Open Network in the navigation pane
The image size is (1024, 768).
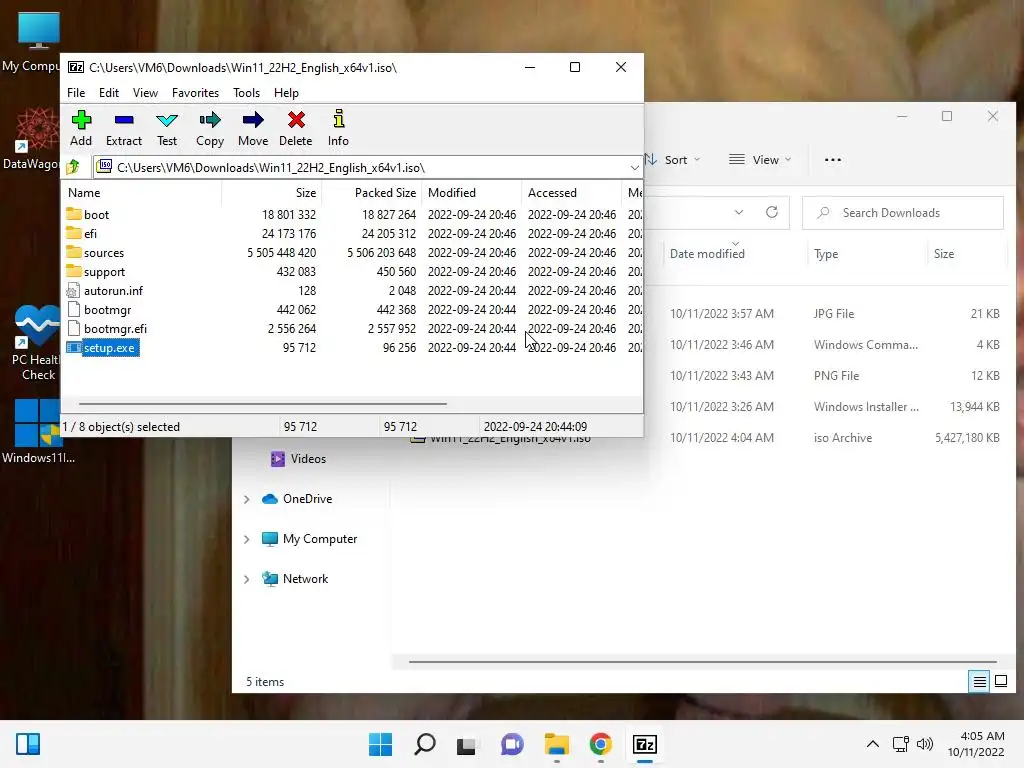[295, 579]
